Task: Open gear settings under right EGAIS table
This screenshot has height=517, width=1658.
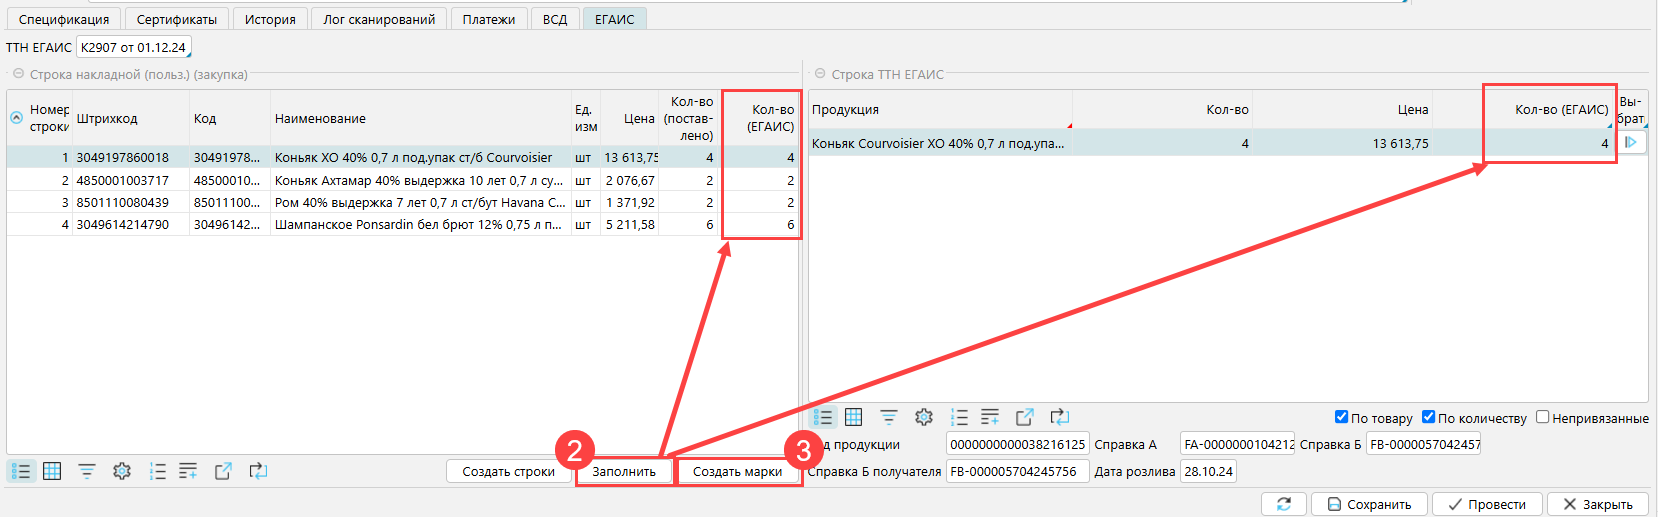Action: (x=924, y=417)
